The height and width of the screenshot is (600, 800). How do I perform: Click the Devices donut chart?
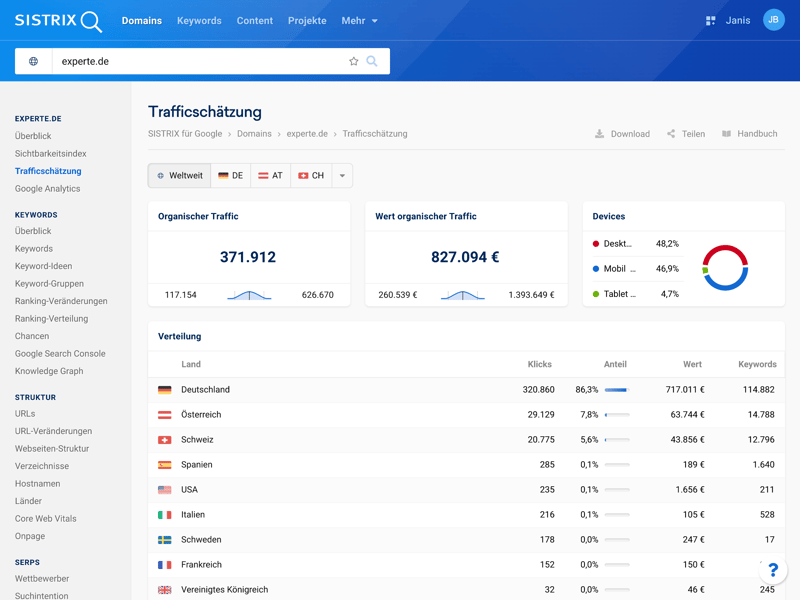[x=725, y=268]
